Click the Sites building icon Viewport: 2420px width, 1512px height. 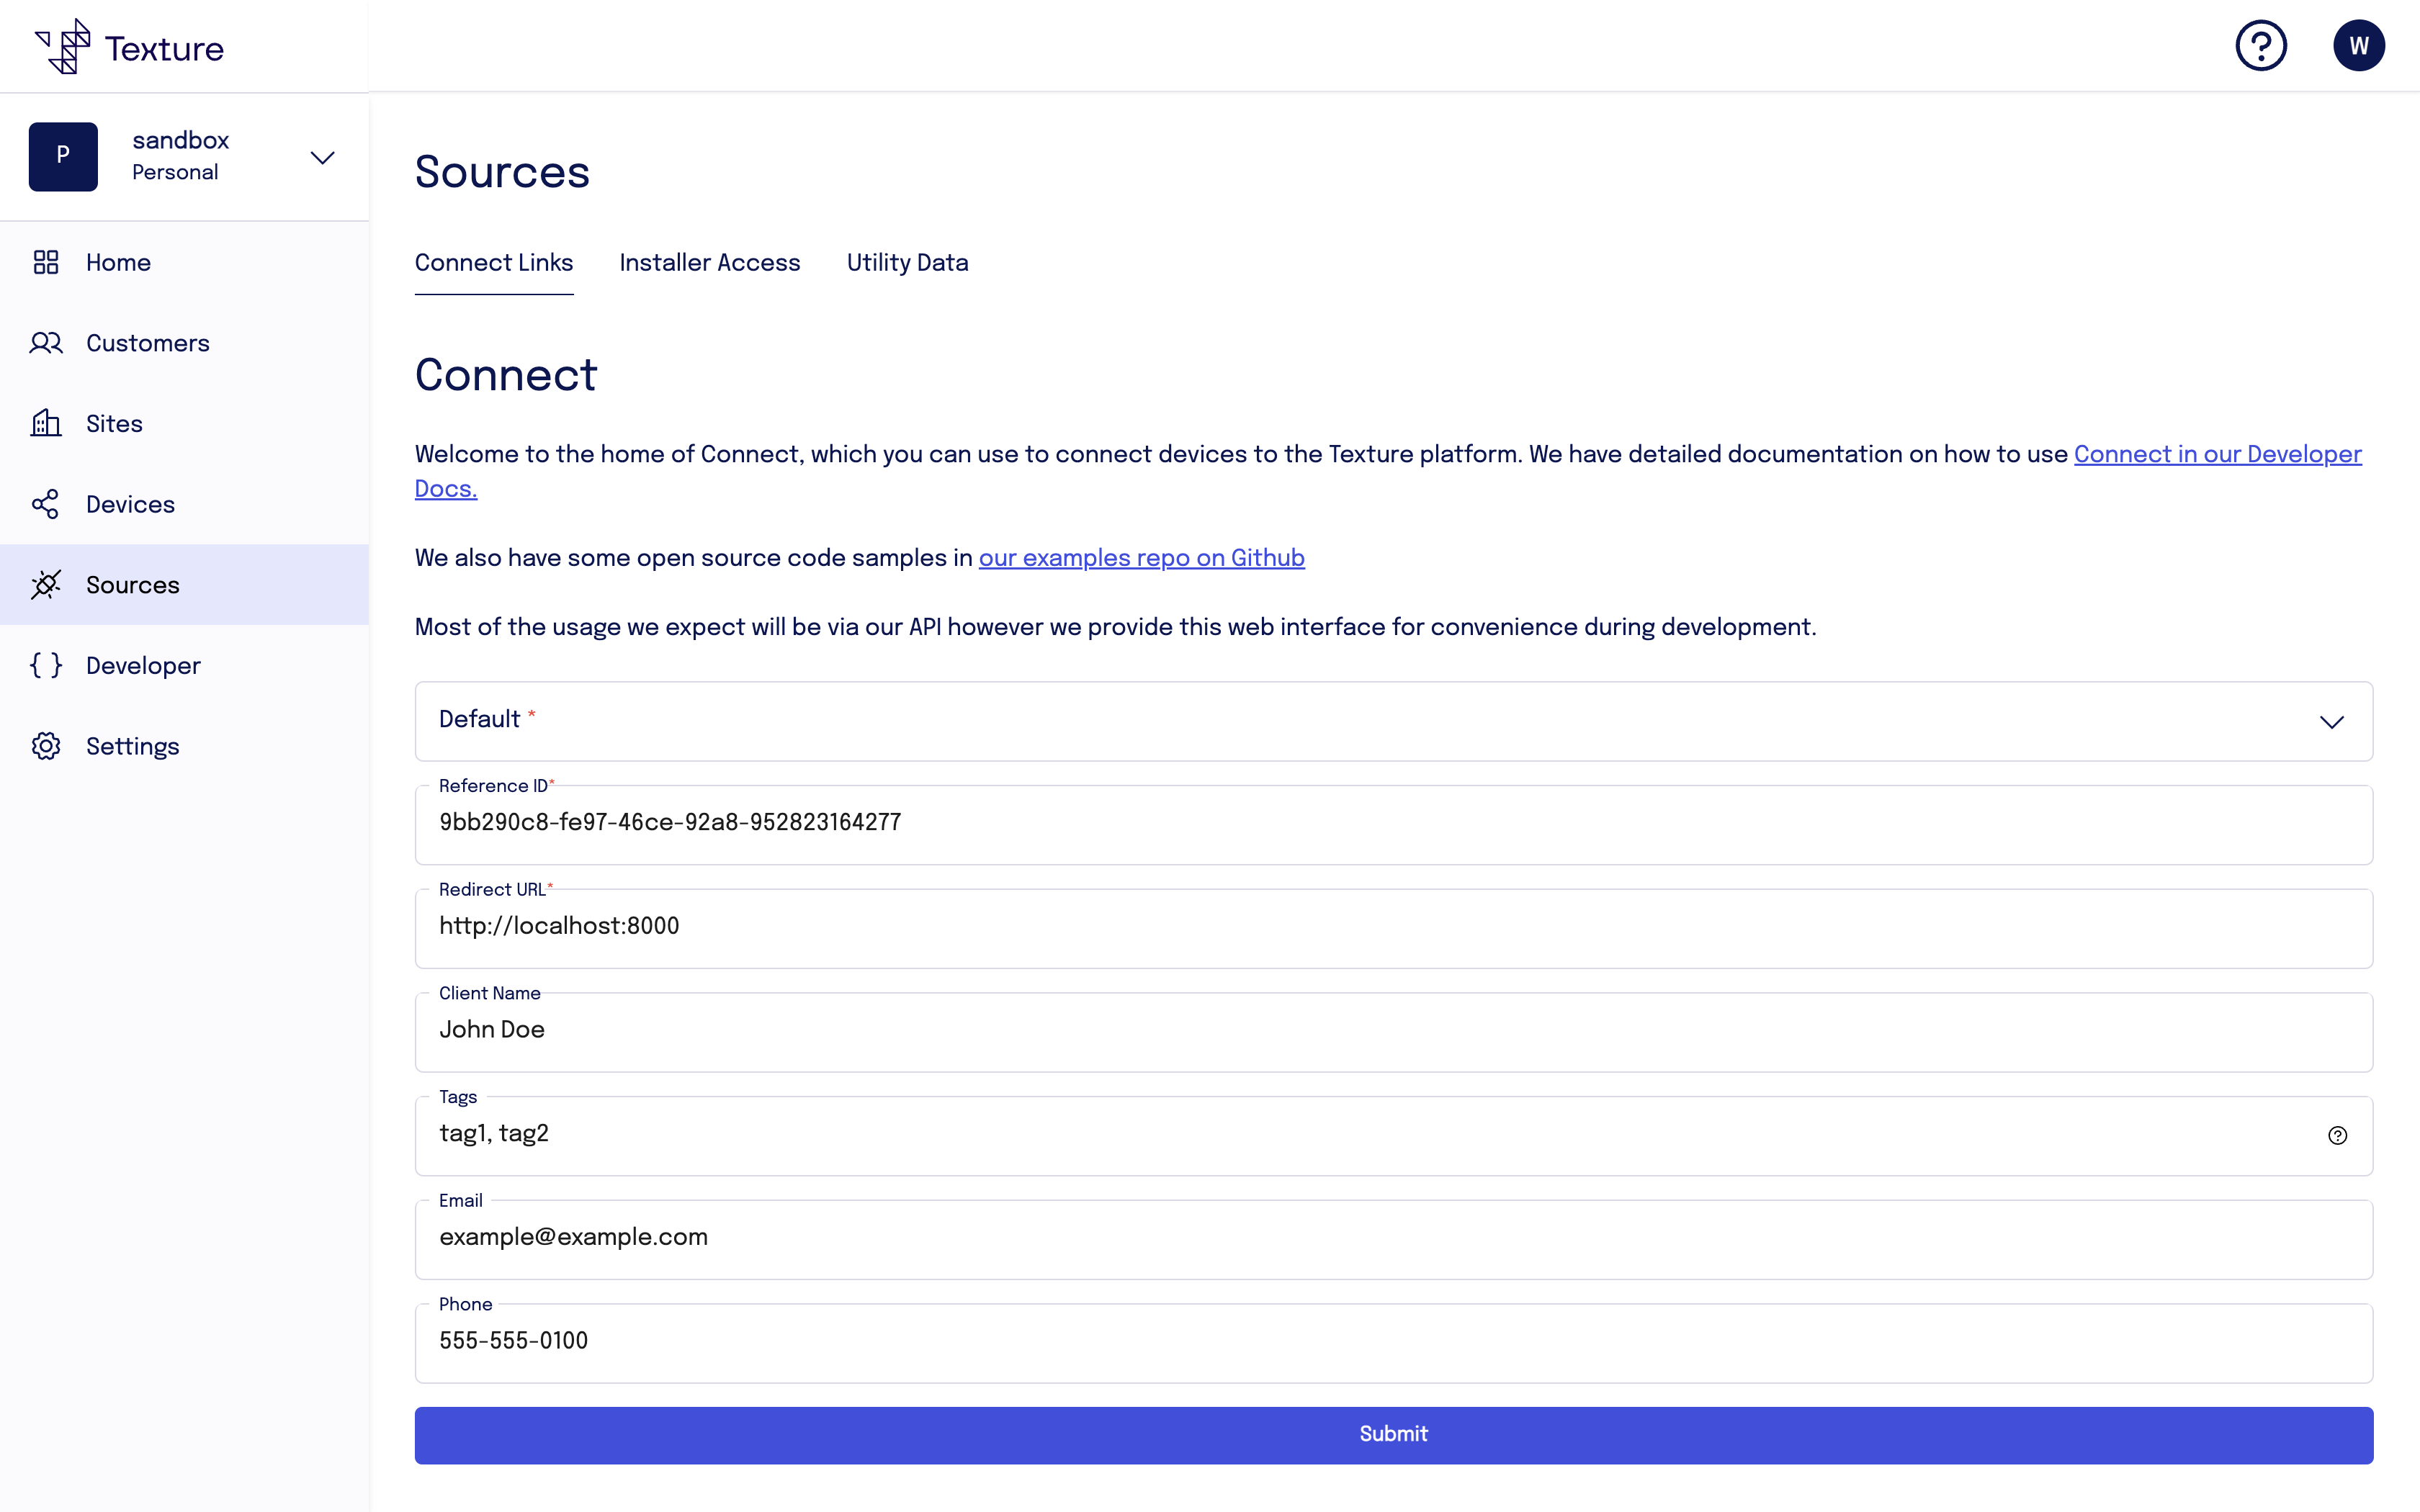pyautogui.click(x=46, y=423)
